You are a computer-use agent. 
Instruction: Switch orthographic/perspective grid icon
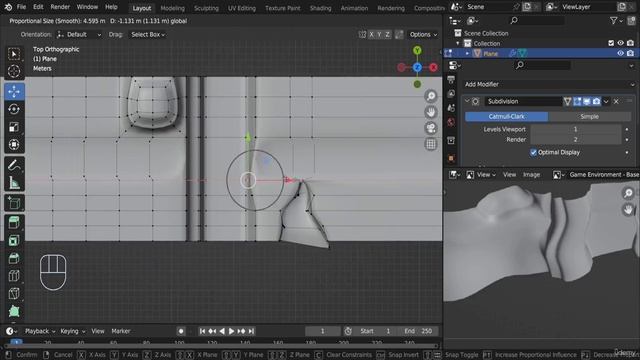(x=431, y=144)
